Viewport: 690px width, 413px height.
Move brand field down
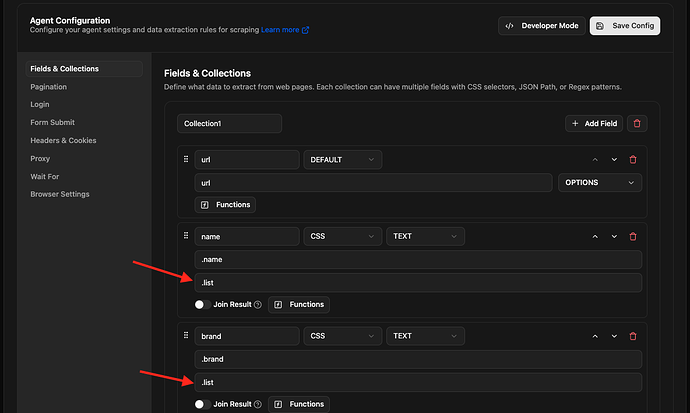pos(614,336)
